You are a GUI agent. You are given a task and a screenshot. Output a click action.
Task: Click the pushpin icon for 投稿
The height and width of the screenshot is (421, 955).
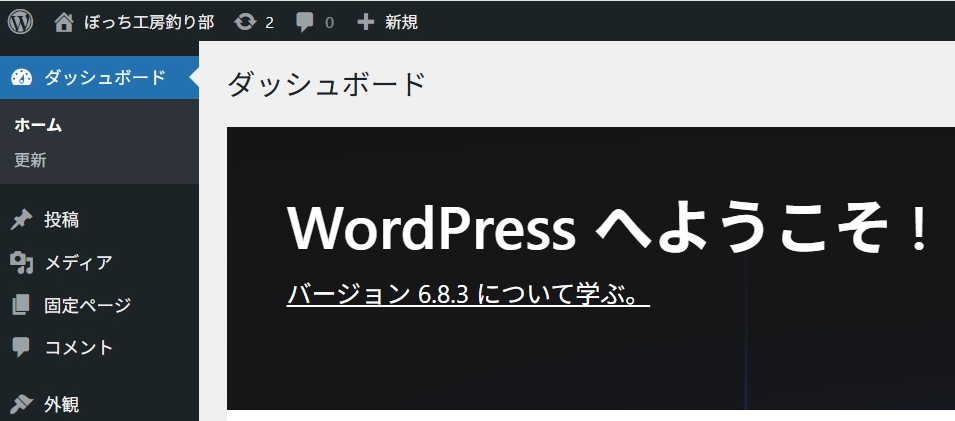tap(22, 220)
